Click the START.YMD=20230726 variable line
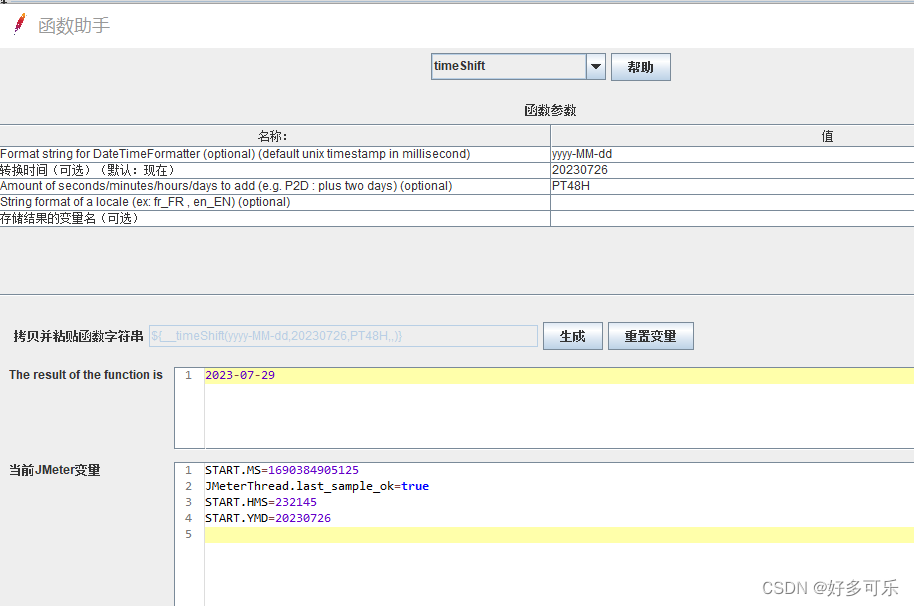The image size is (914, 606). [268, 518]
